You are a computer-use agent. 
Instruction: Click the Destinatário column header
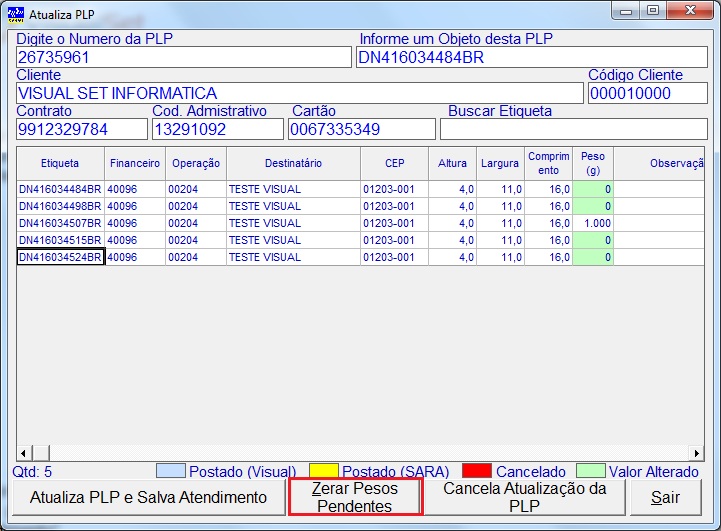(x=293, y=163)
